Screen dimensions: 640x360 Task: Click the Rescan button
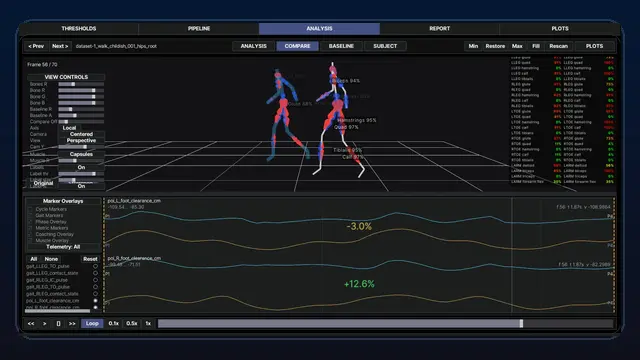pos(558,46)
